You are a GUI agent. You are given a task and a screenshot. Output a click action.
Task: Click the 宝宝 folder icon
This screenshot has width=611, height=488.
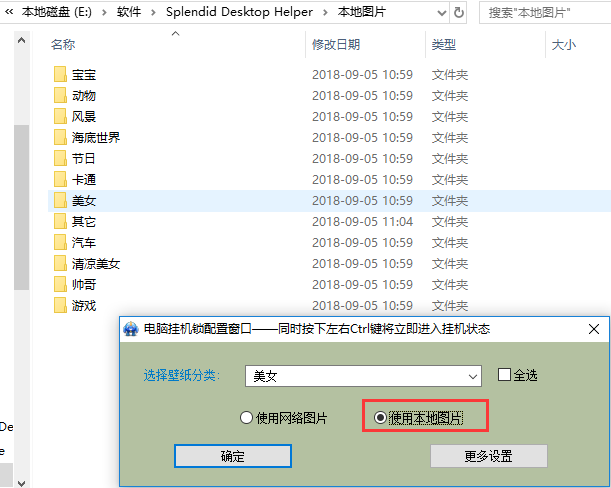pos(60,74)
